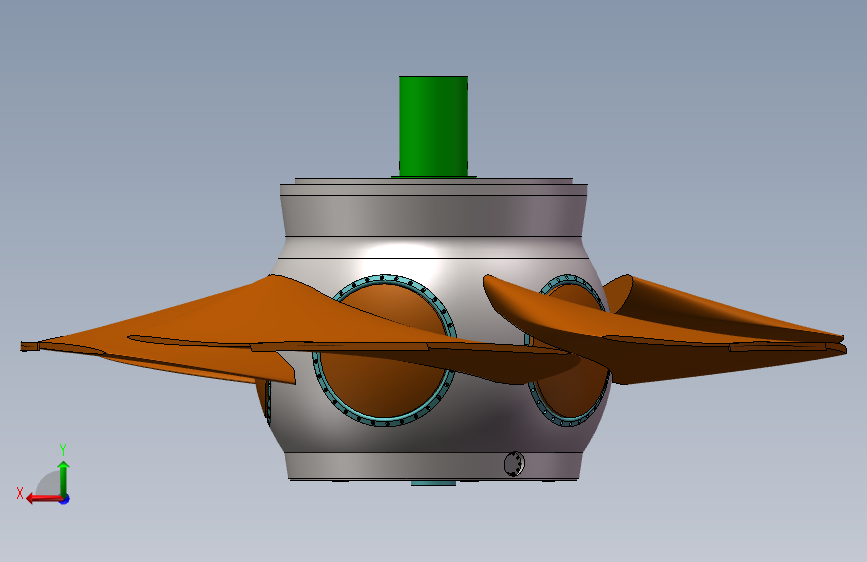Select the small bolted circular port near hub bottom

coord(514,464)
